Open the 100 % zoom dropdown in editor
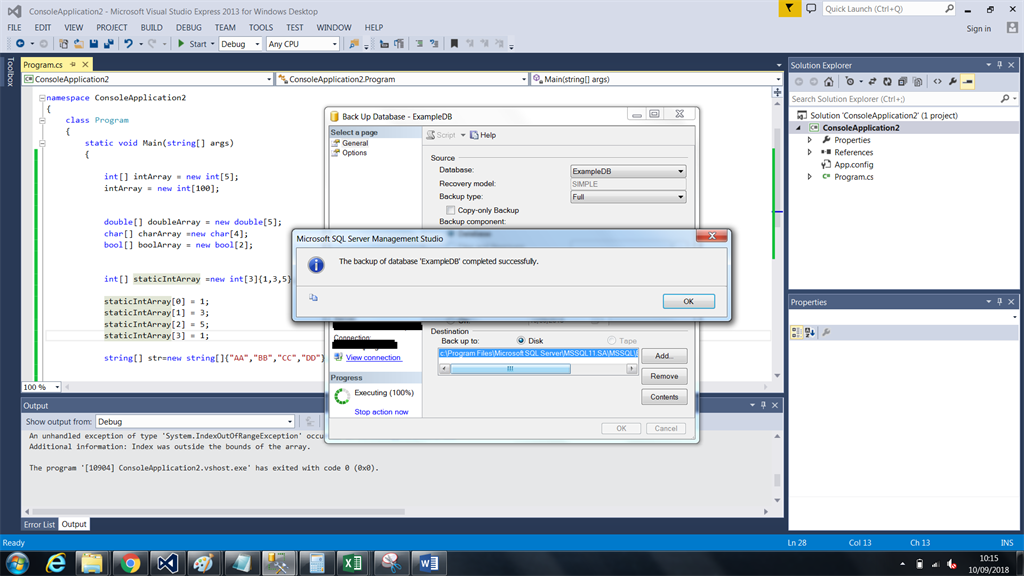The width and height of the screenshot is (1024, 576). point(41,387)
